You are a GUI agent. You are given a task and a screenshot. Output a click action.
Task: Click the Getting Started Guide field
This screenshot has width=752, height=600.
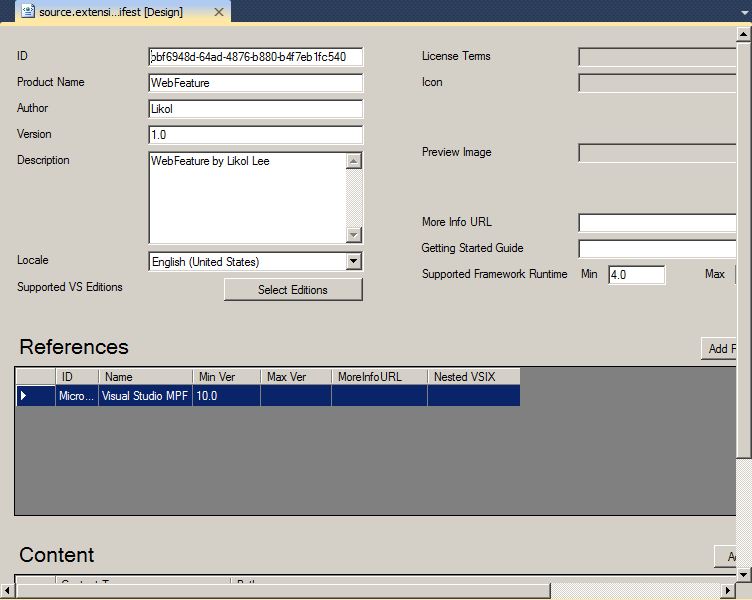tap(657, 249)
